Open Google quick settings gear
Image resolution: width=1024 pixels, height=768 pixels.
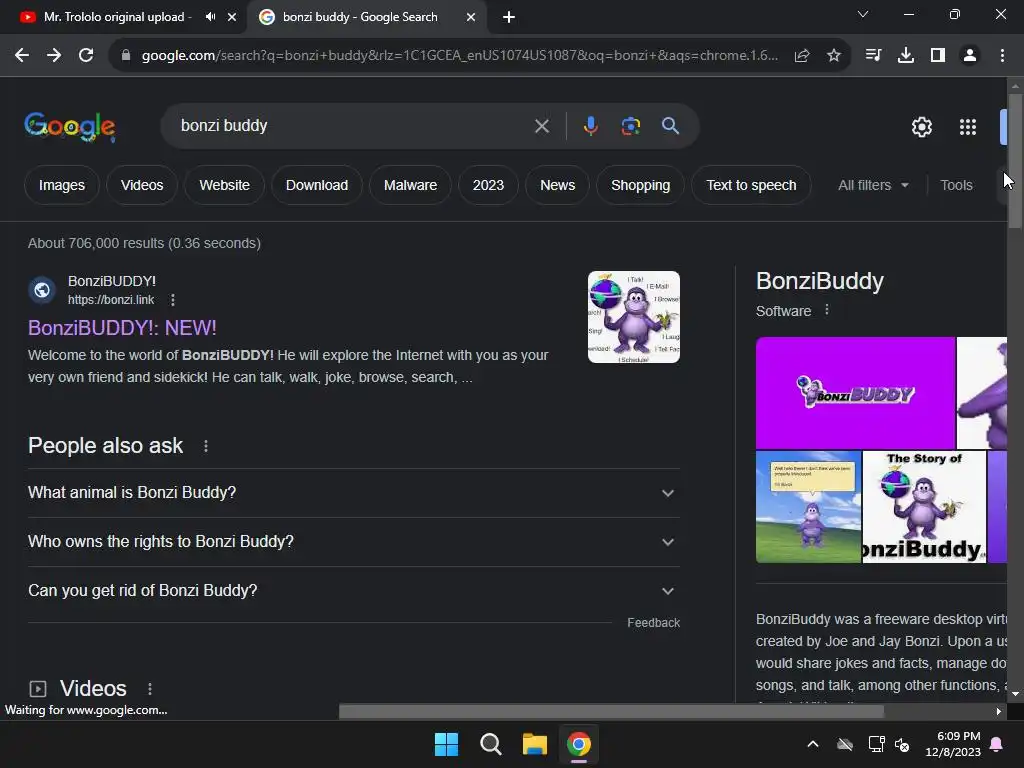pyautogui.click(x=921, y=127)
